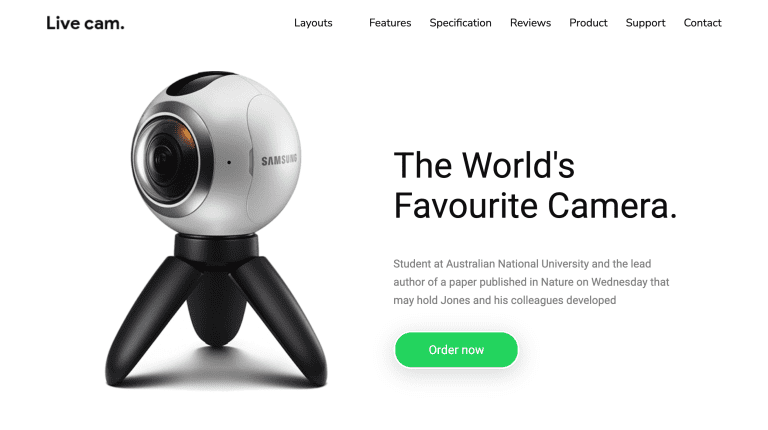The height and width of the screenshot is (430, 768).
Task: Click the small microphone dot on camera
Action: [x=229, y=162]
